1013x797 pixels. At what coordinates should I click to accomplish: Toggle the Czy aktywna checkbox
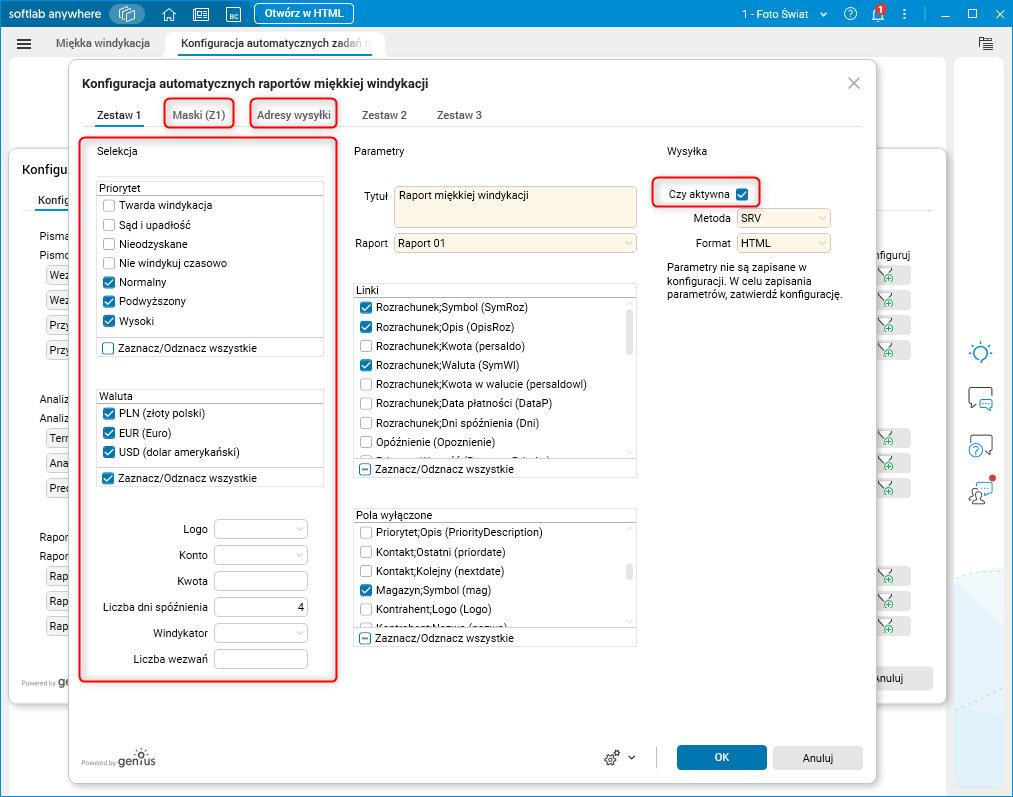click(742, 194)
